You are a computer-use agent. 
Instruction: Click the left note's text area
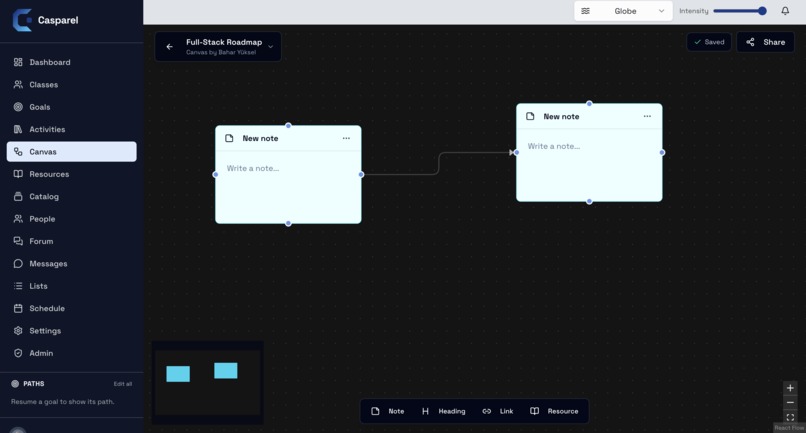coord(288,187)
